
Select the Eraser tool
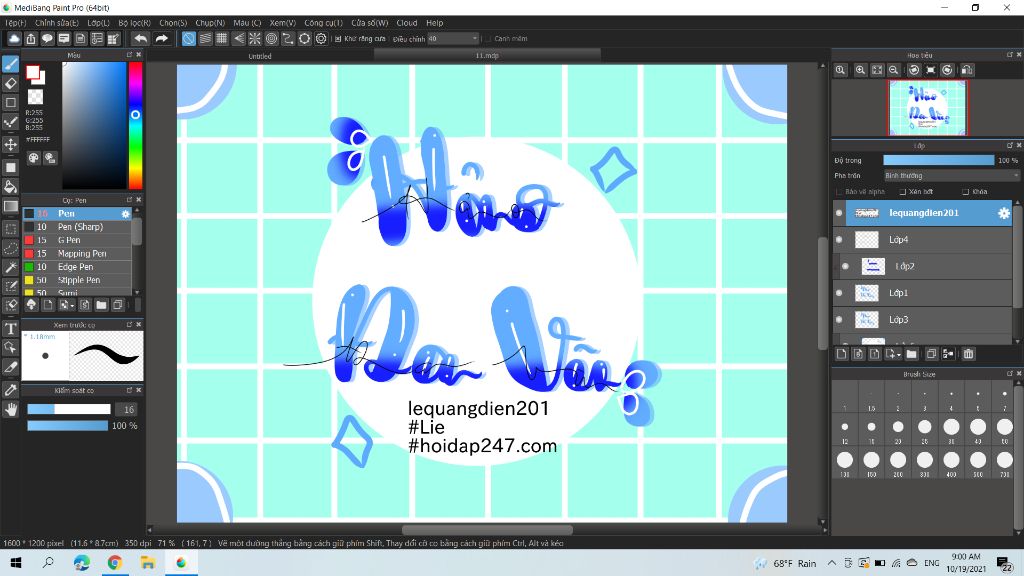click(10, 84)
